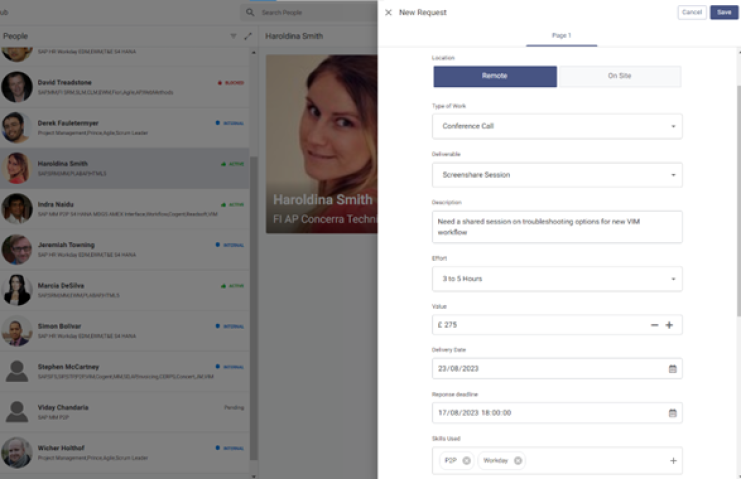Expand the Effort dropdown

(673, 278)
